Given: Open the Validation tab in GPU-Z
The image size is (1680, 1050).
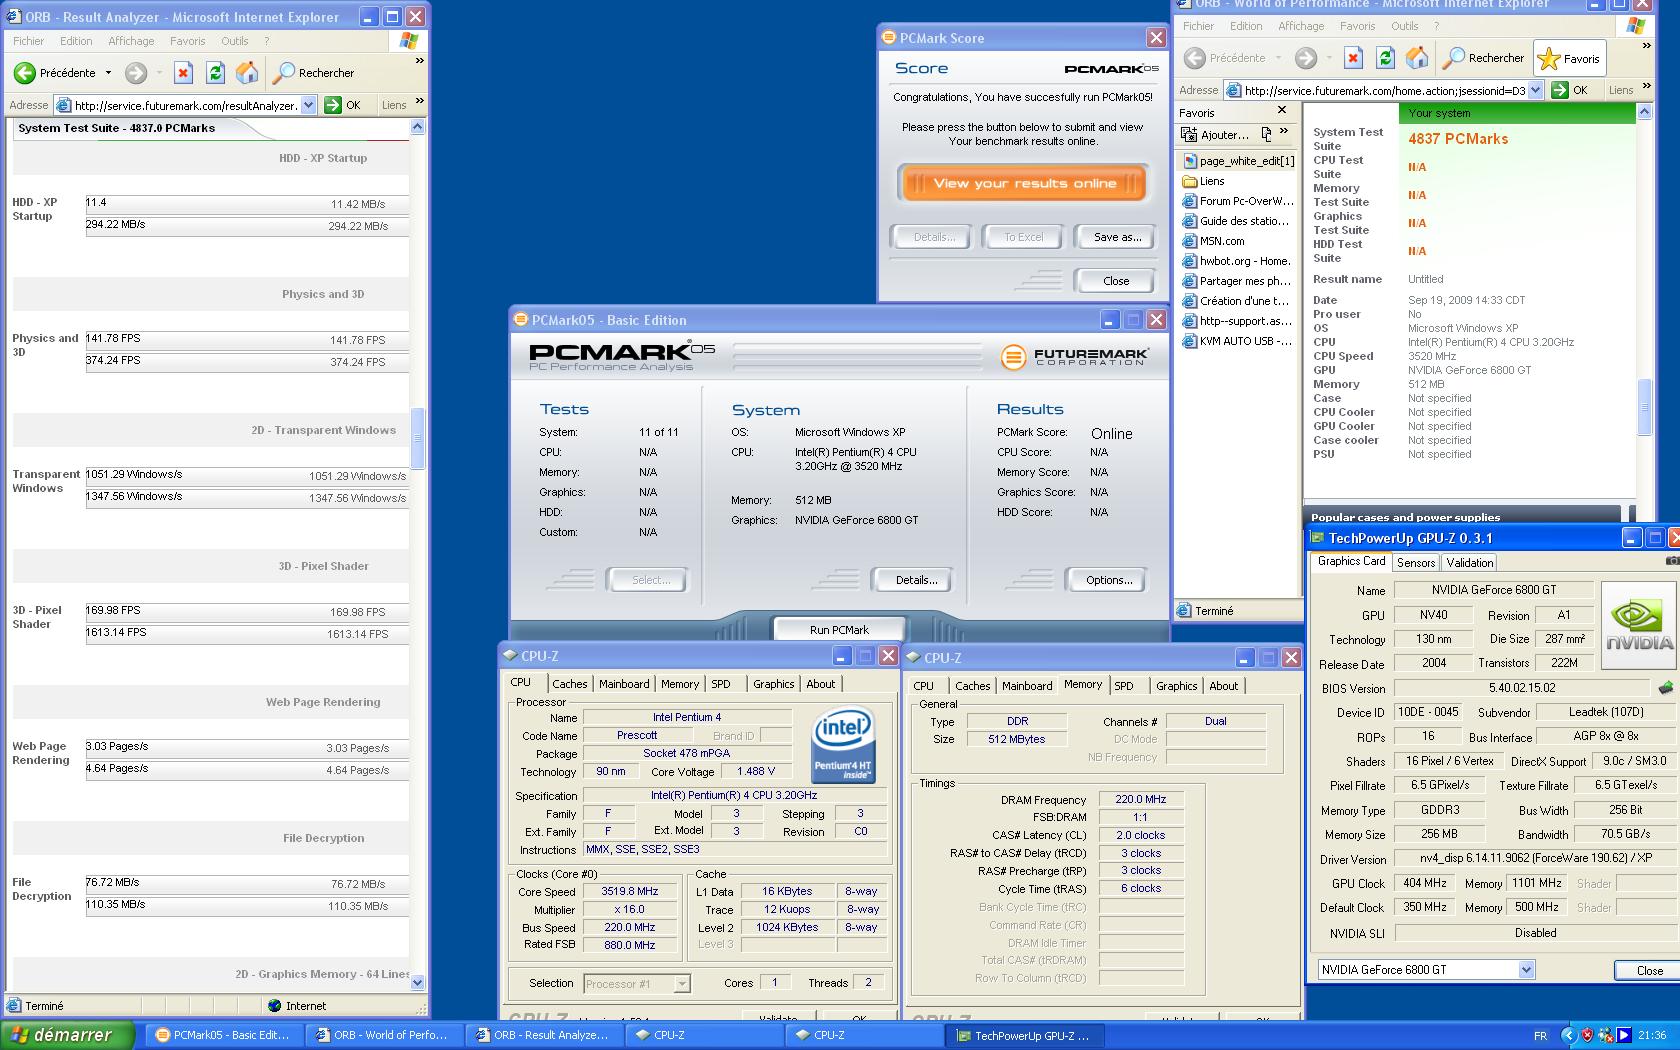Looking at the screenshot, I should [1469, 563].
